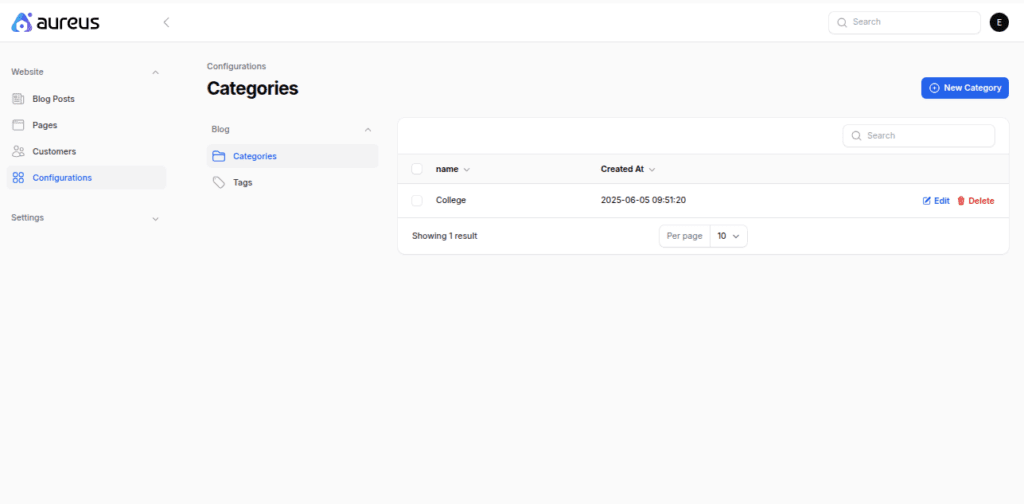
Task: Collapse the sidebar with the left arrow
Action: 166,22
